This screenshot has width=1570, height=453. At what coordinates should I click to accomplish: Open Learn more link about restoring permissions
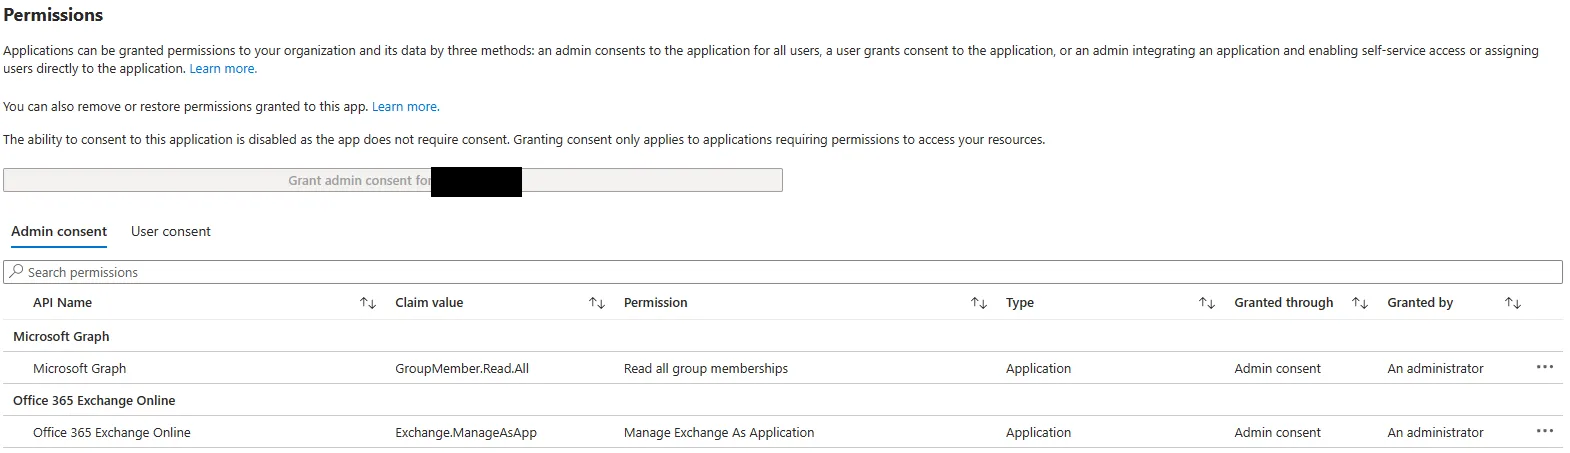[405, 107]
